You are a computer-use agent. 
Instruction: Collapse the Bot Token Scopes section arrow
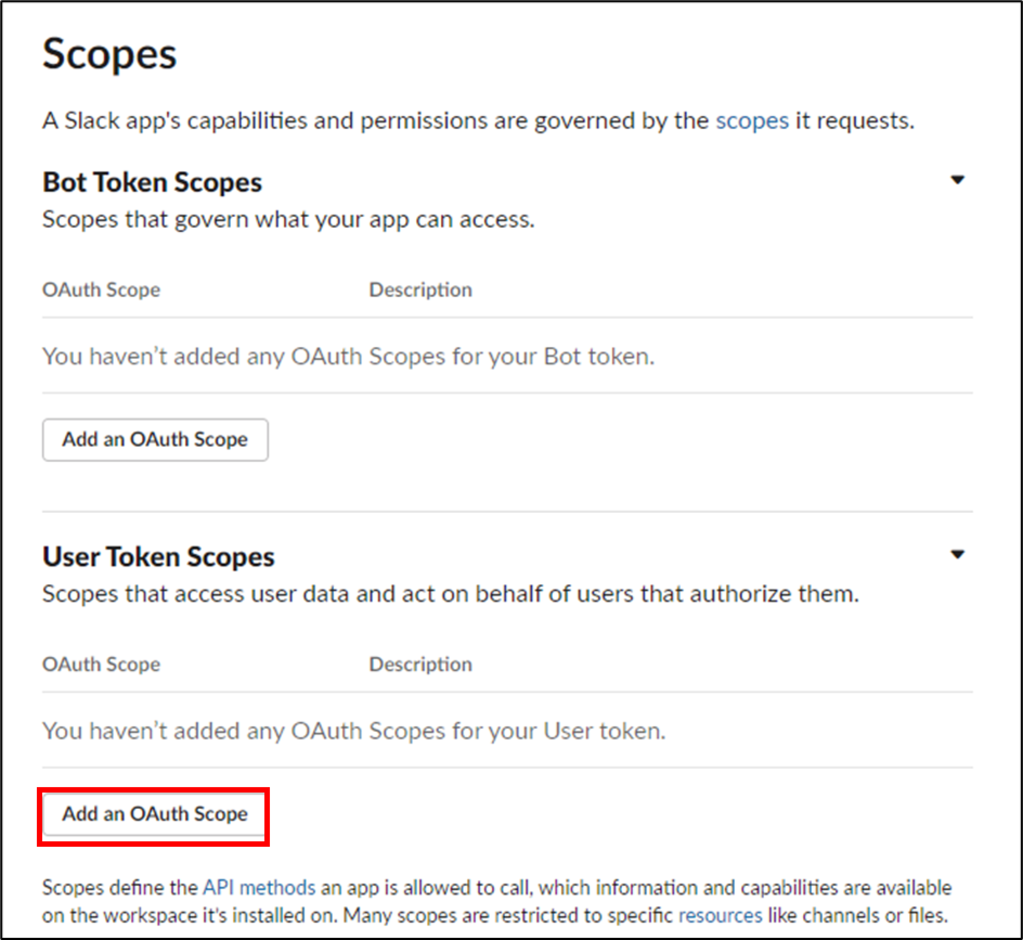[x=957, y=180]
